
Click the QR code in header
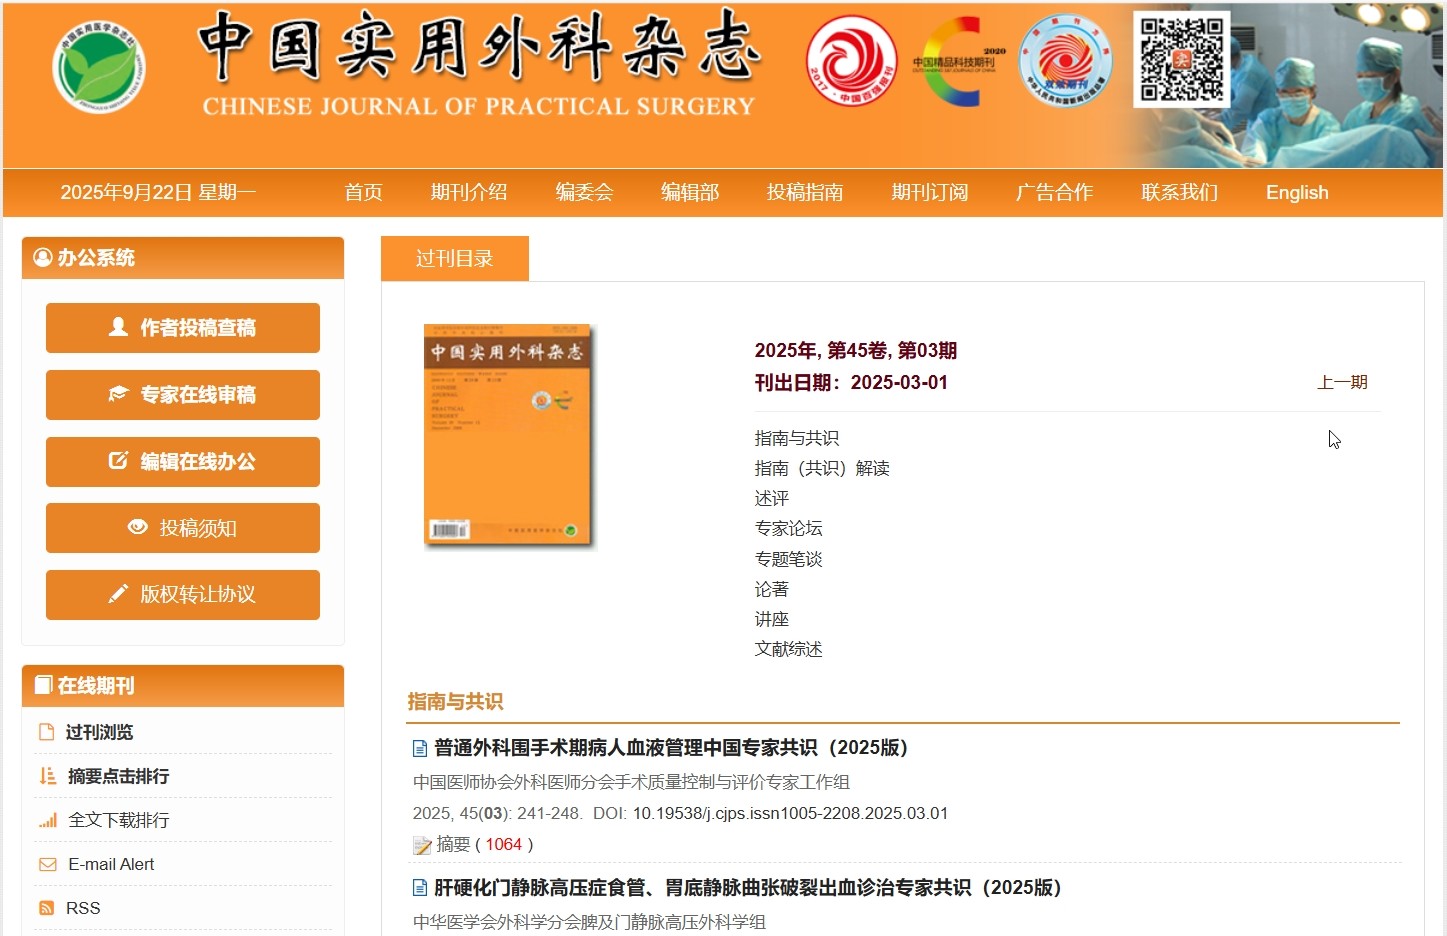coord(1181,59)
